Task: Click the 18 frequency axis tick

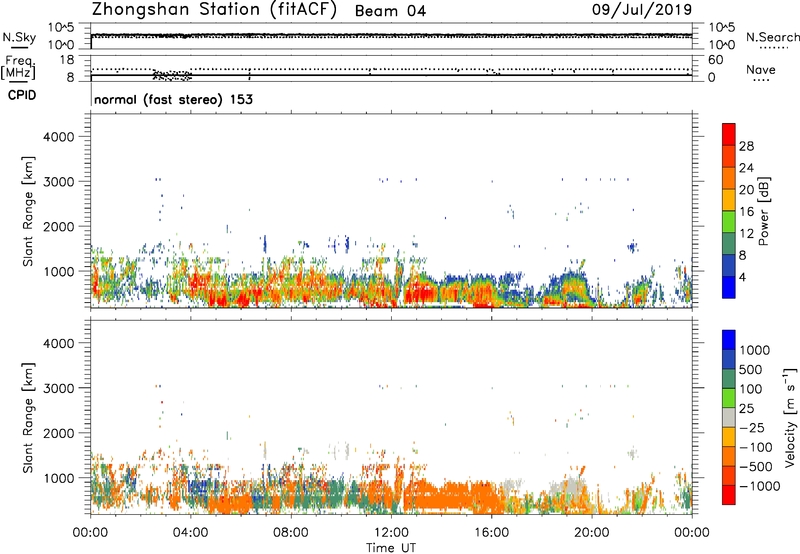Action: click(67, 60)
